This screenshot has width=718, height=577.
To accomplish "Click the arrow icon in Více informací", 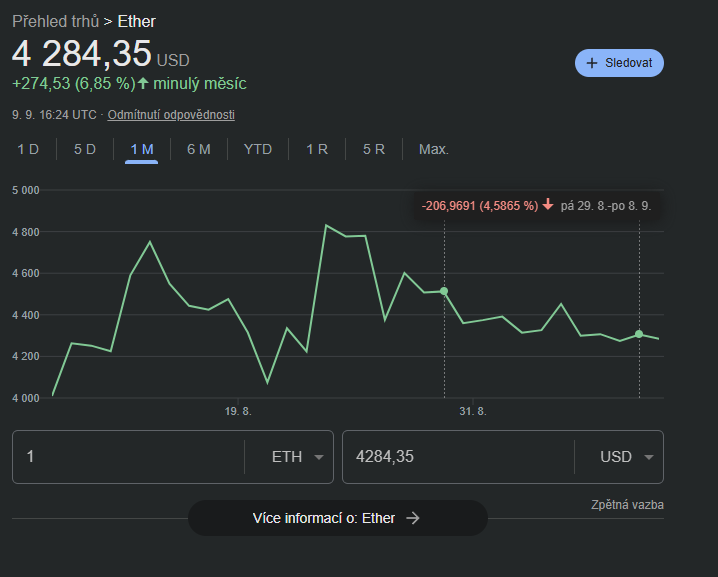I will pyautogui.click(x=412, y=518).
